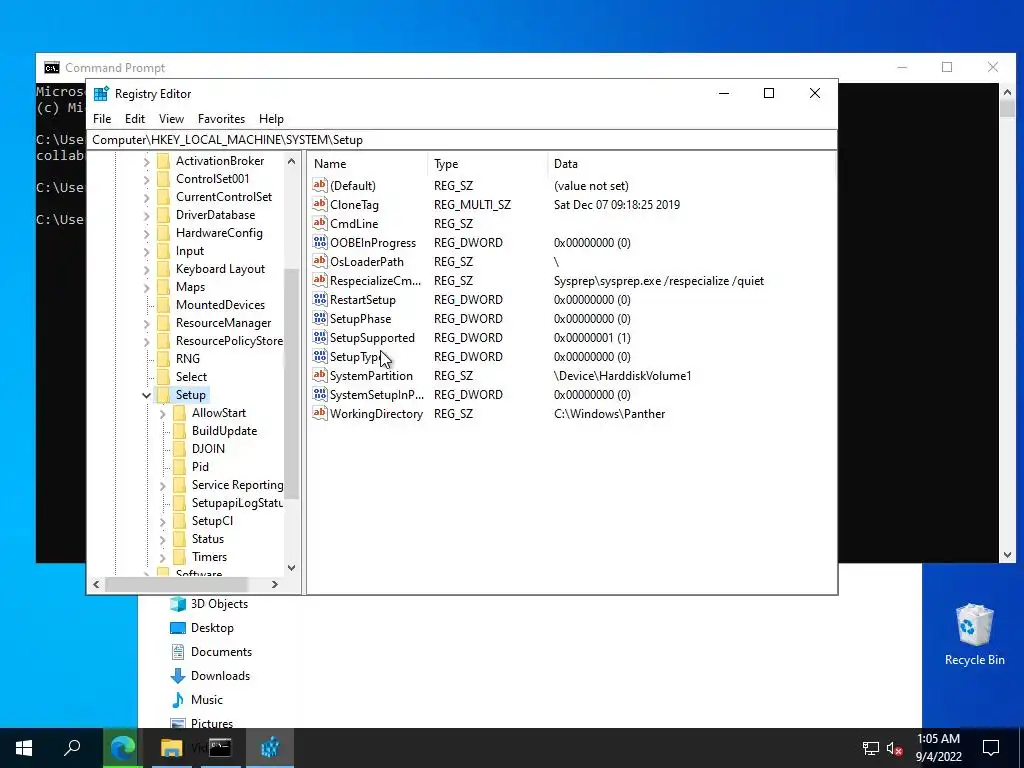Open Documents in the File Explorer window
1024x768 pixels.
pyautogui.click(x=221, y=652)
